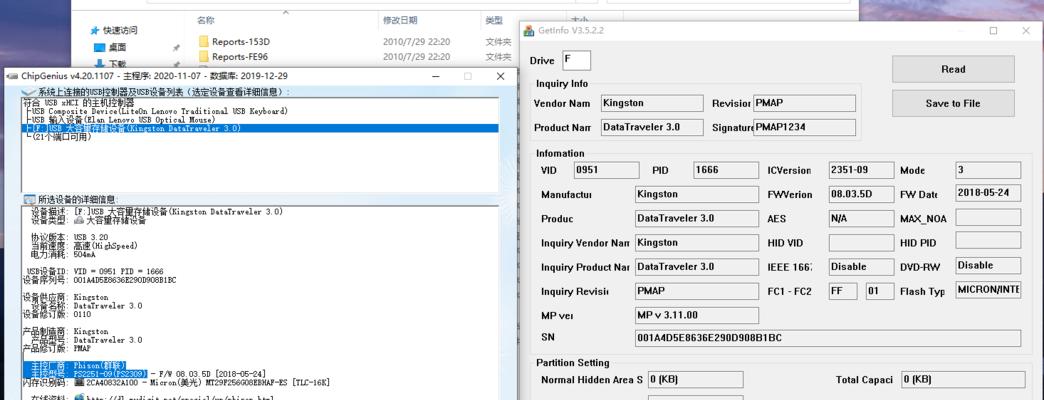Close the GetInfo window
Viewport: 1044px width, 400px height.
(x=1025, y=31)
